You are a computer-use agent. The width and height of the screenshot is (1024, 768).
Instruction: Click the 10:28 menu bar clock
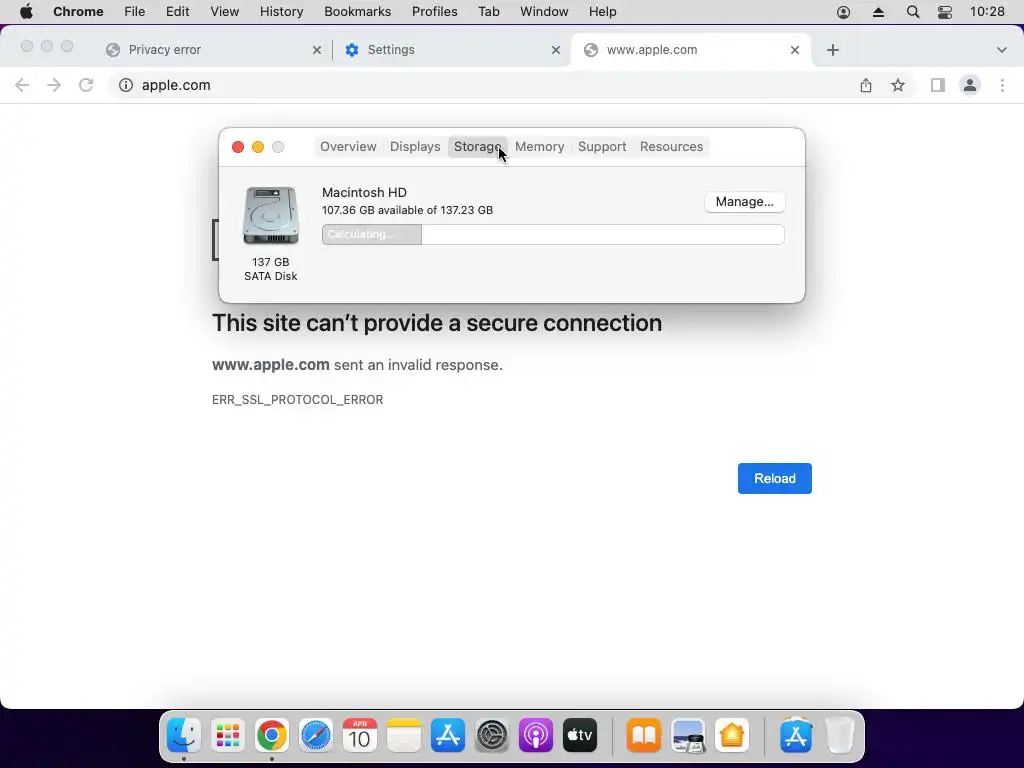point(987,12)
